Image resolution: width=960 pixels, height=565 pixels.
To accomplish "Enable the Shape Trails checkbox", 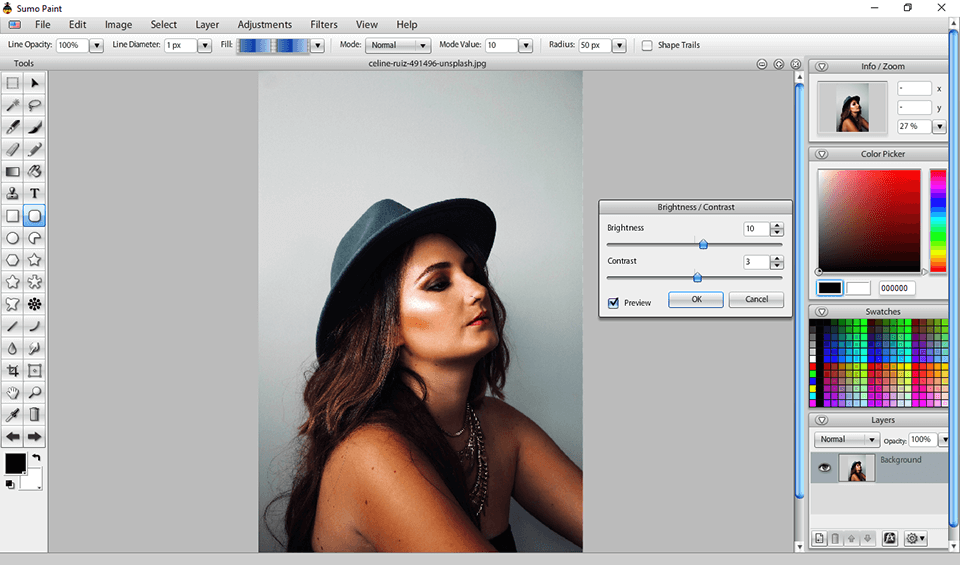I will click(x=647, y=45).
